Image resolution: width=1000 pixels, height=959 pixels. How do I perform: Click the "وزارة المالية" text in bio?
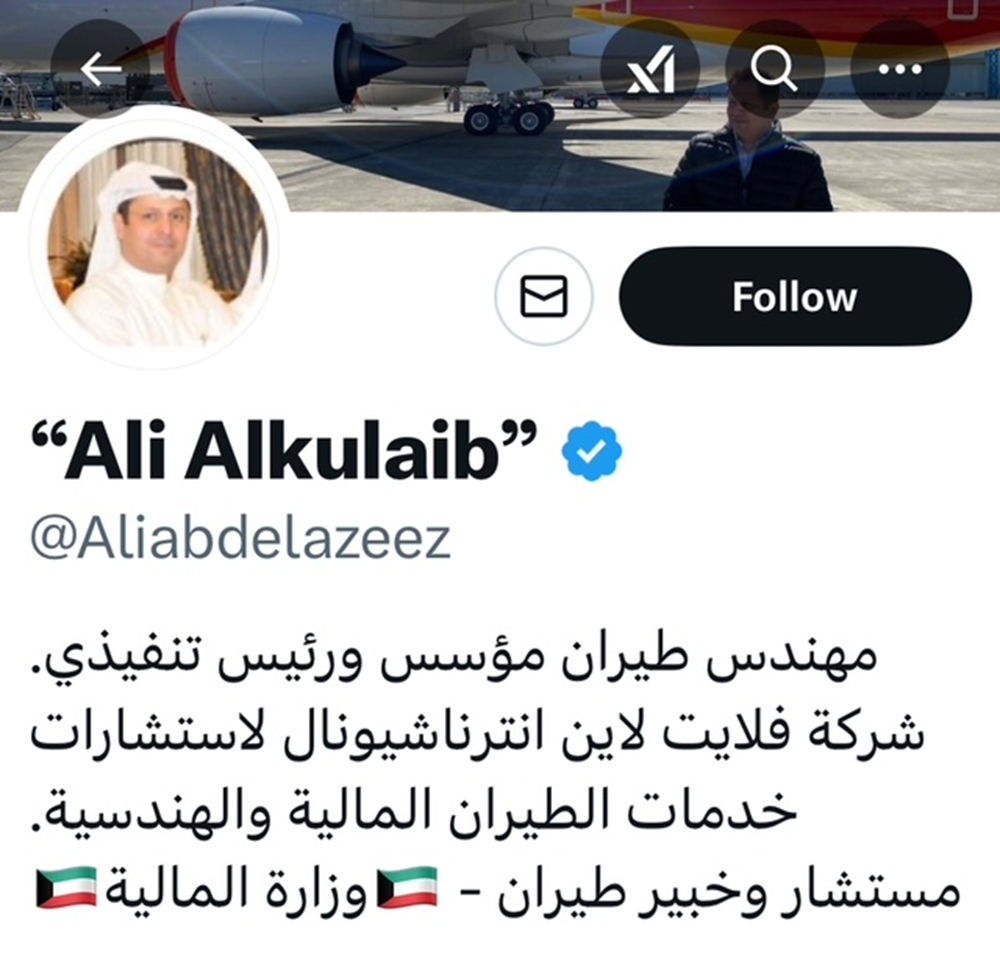235,888
